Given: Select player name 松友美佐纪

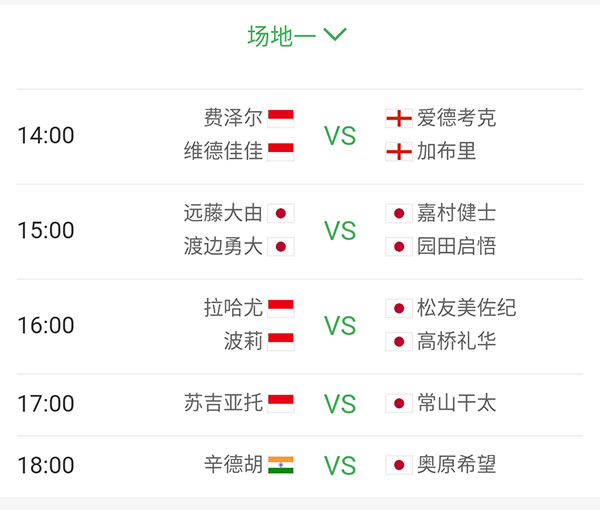Looking at the screenshot, I should pyautogui.click(x=466, y=308).
